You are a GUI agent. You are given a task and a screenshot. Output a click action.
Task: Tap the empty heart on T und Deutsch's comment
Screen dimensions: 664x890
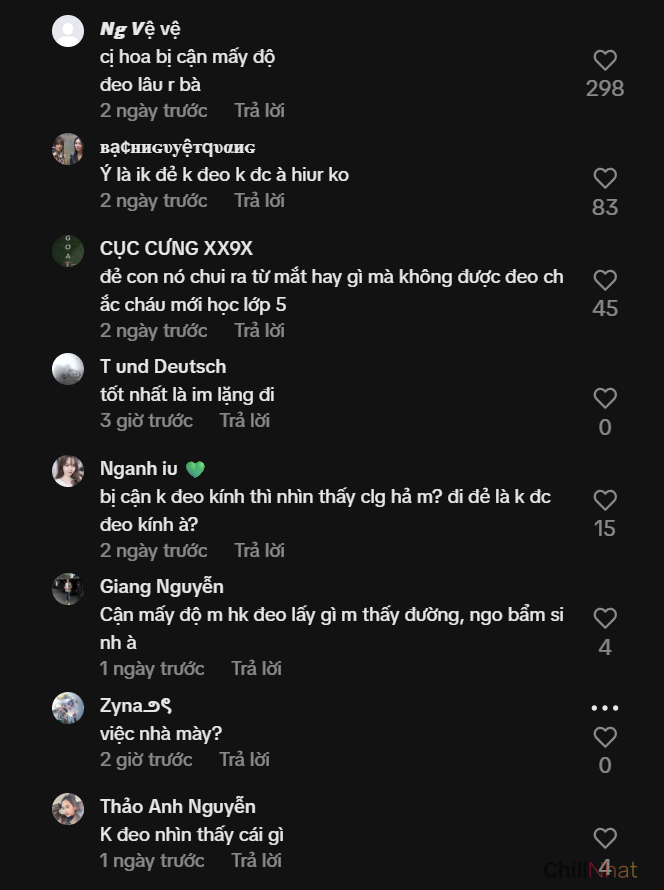tap(605, 398)
